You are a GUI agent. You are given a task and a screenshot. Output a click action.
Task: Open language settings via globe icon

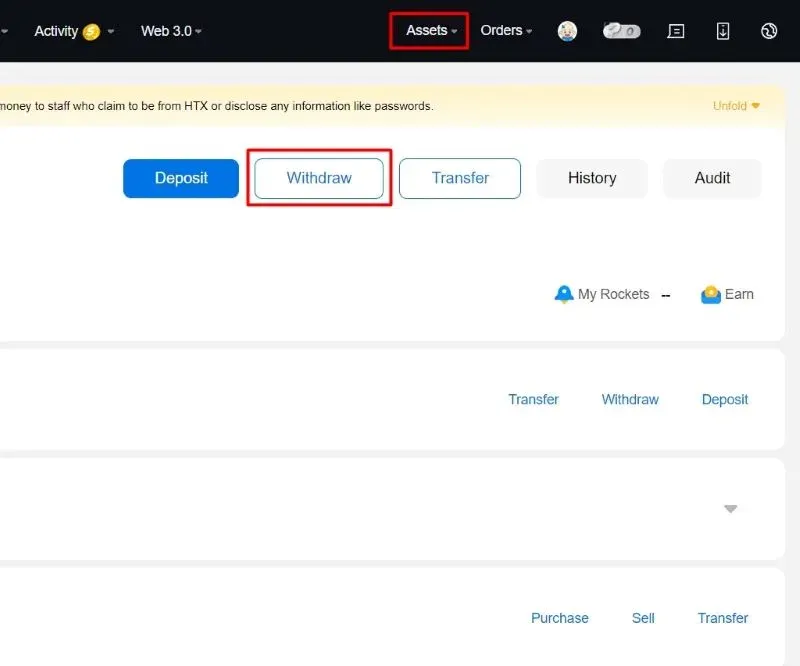769,31
